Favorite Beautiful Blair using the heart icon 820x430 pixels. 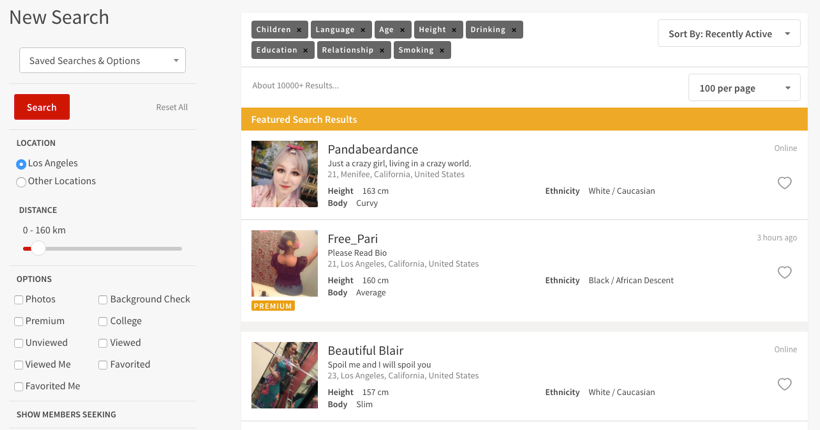click(x=784, y=384)
